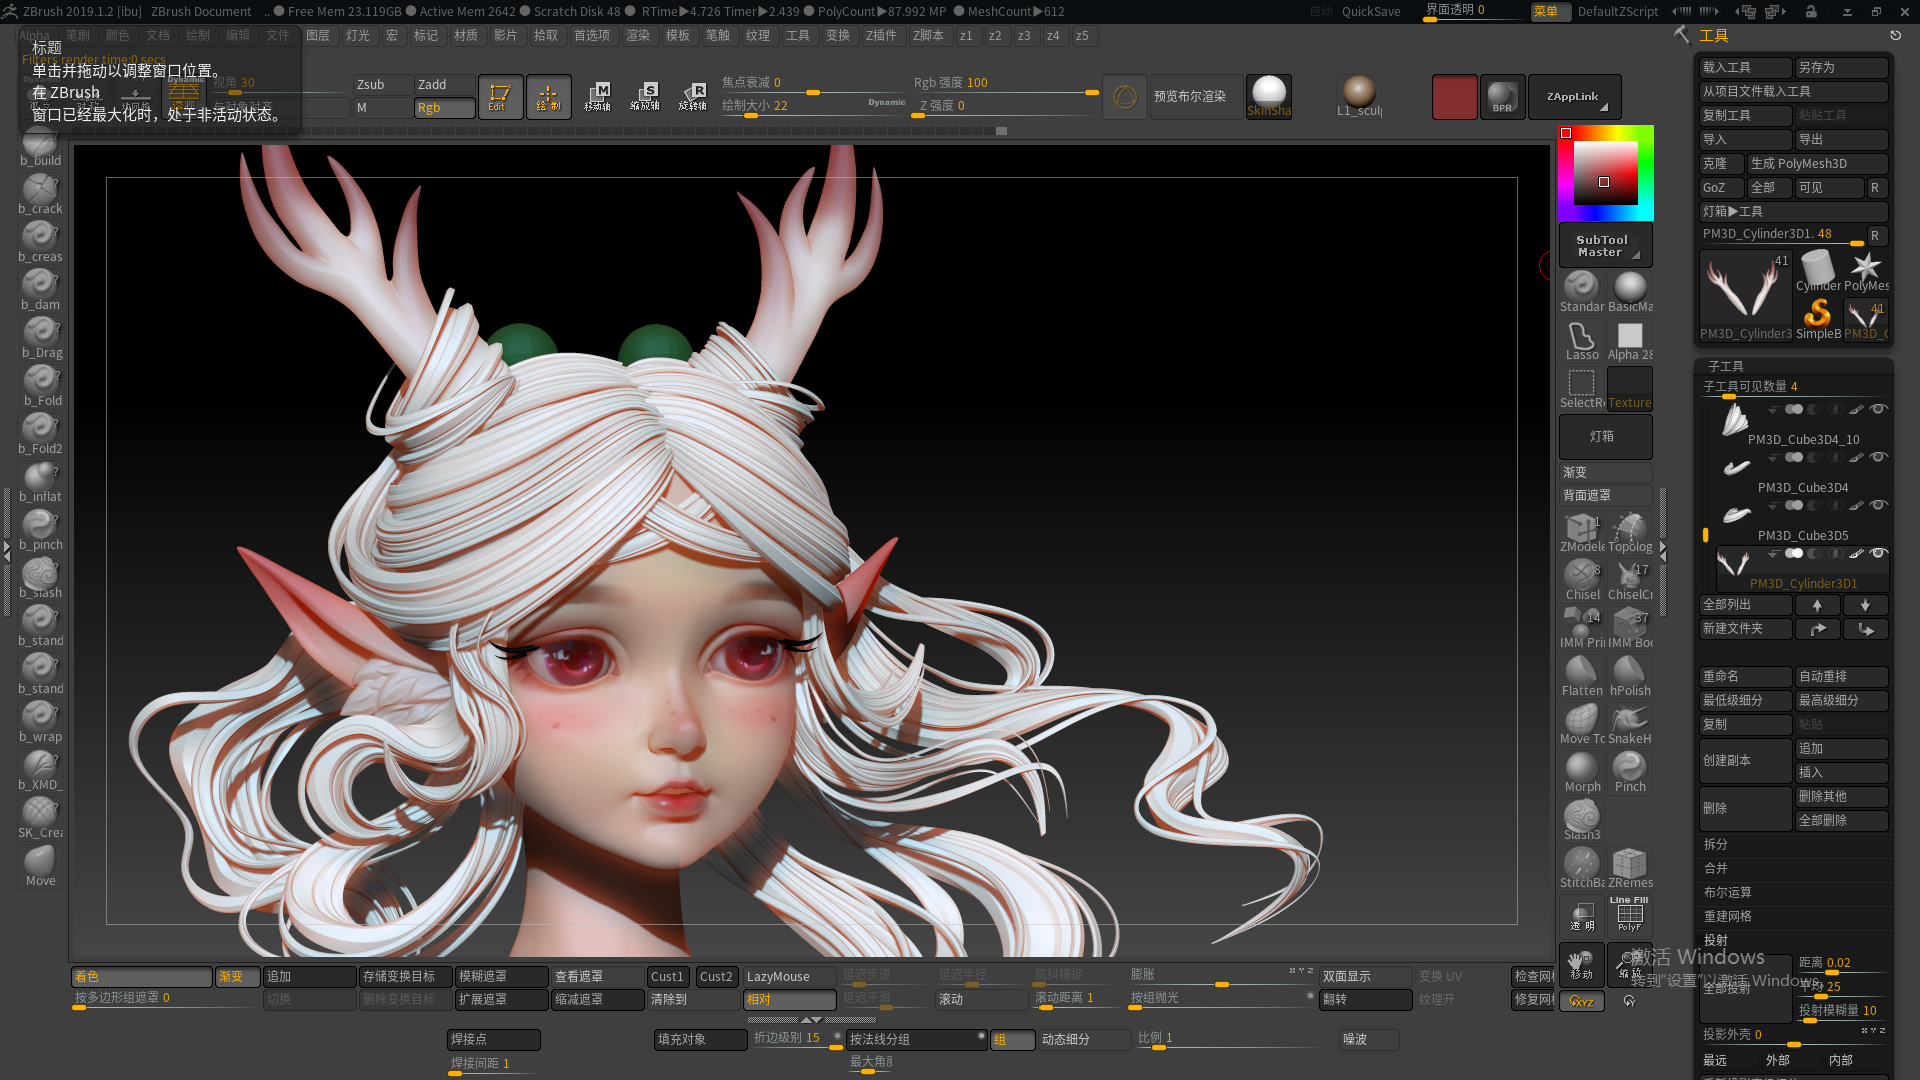Image resolution: width=1920 pixels, height=1080 pixels.
Task: Adjust the Rgb 强度 slider
Action: point(1004,84)
